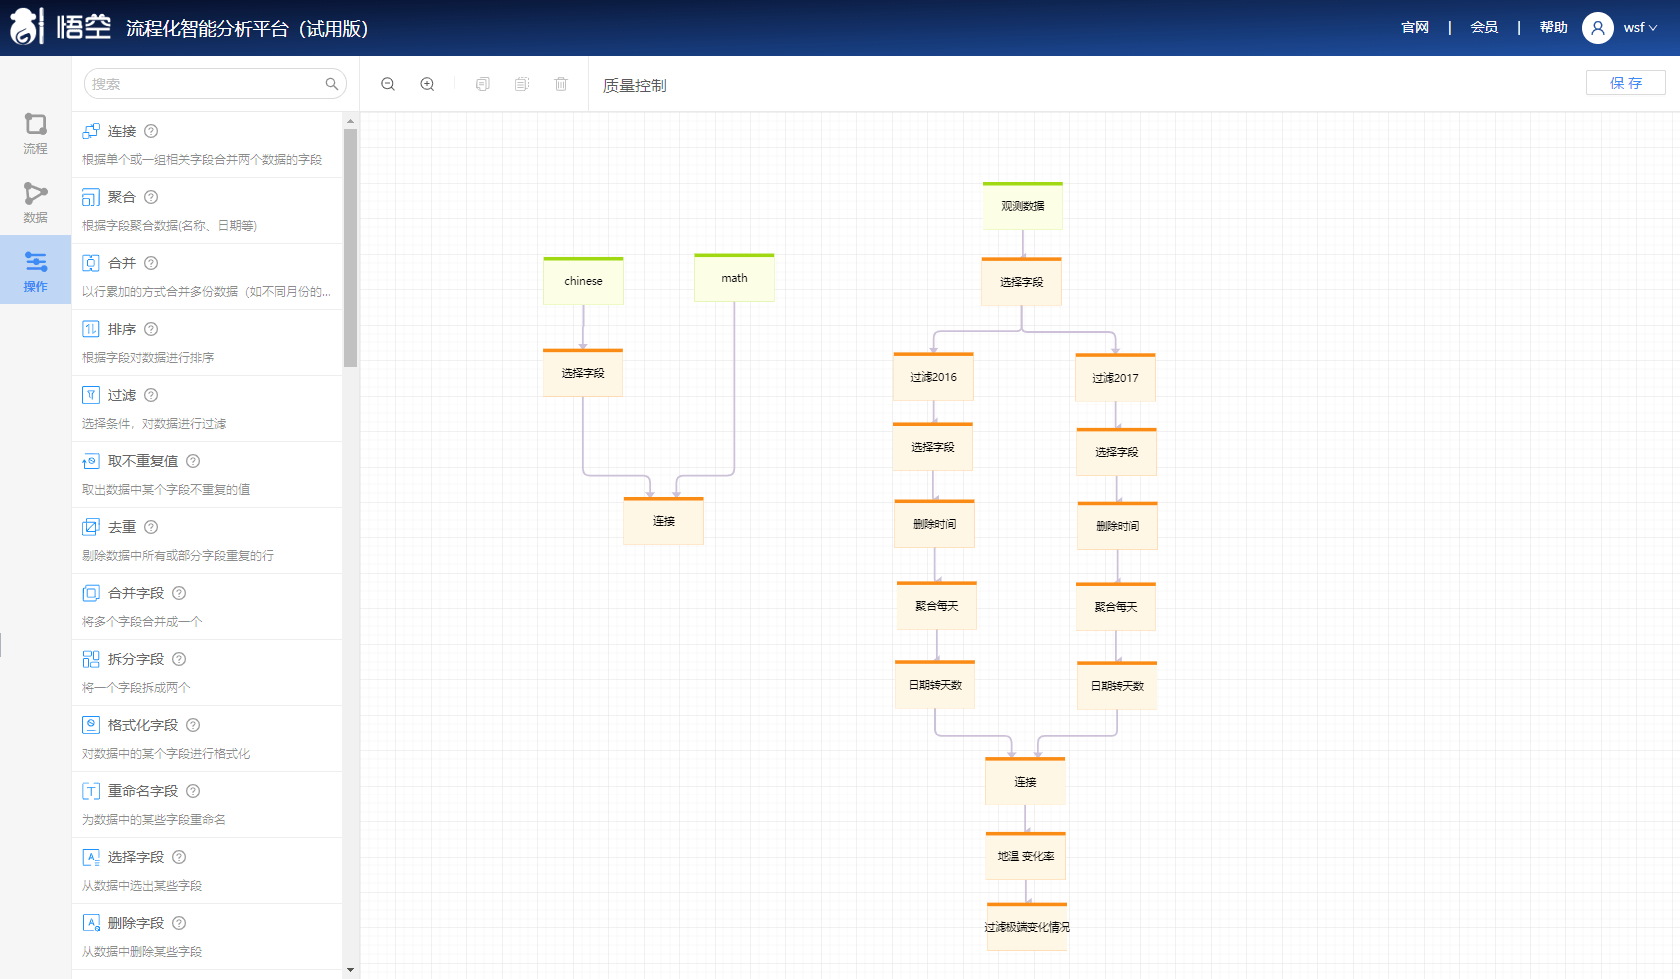Click the user avatar icon in the header

click(1598, 28)
